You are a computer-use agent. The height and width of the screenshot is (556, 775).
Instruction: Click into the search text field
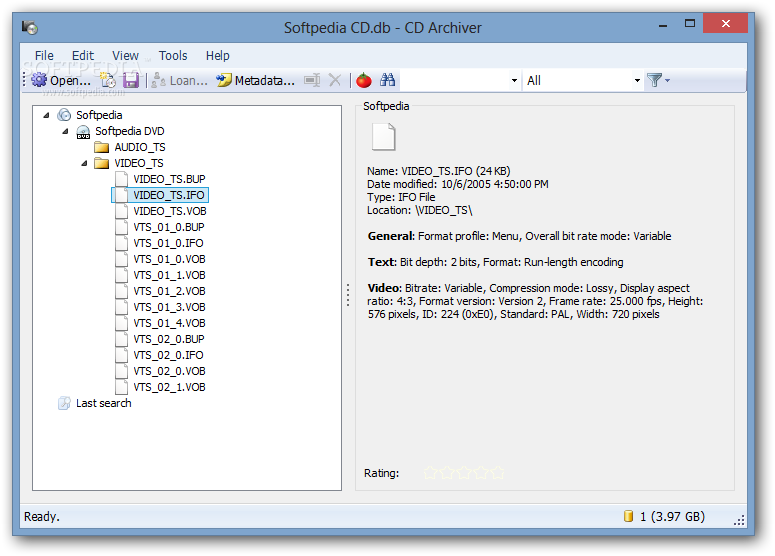[455, 80]
